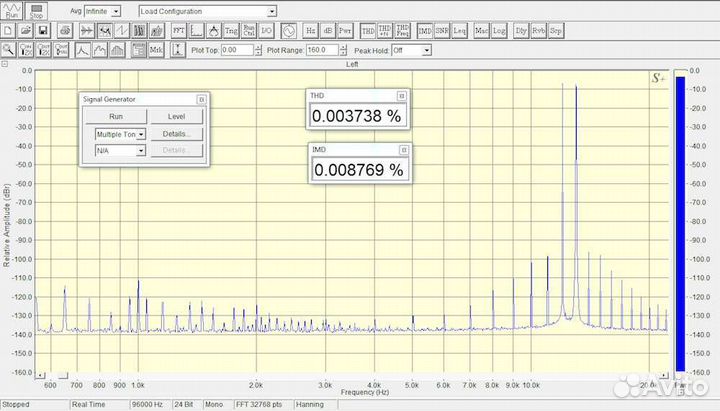Toggle the THD measurement display
Image resolution: width=720 pixels, height=411 pixels.
coord(368,31)
